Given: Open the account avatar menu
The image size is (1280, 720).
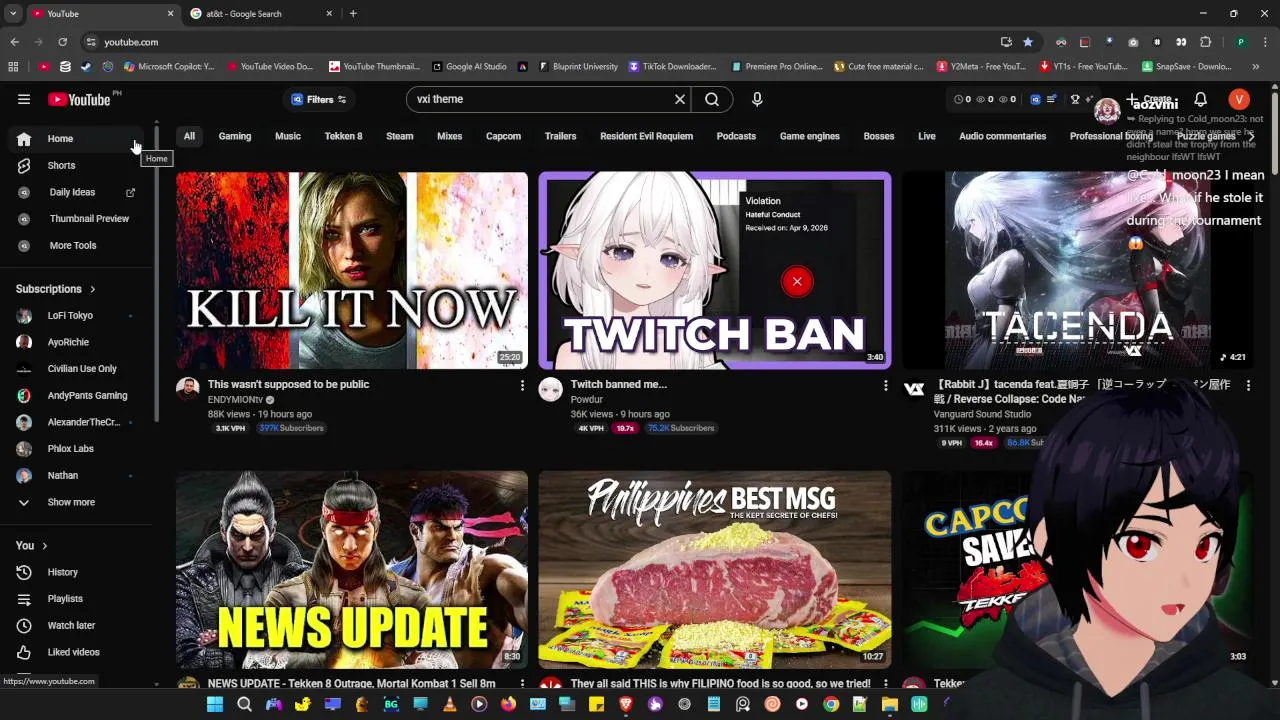Looking at the screenshot, I should point(1239,99).
